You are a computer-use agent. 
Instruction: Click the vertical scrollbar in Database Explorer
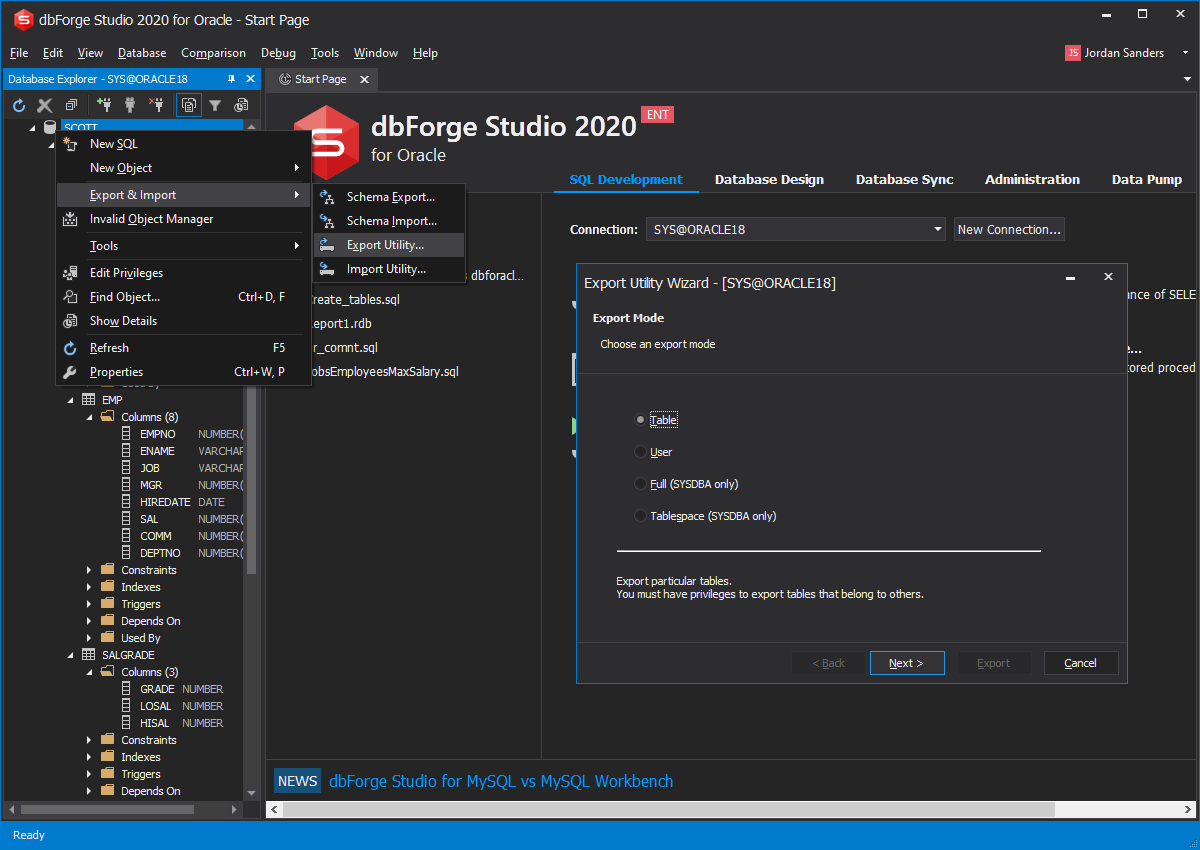click(x=251, y=480)
